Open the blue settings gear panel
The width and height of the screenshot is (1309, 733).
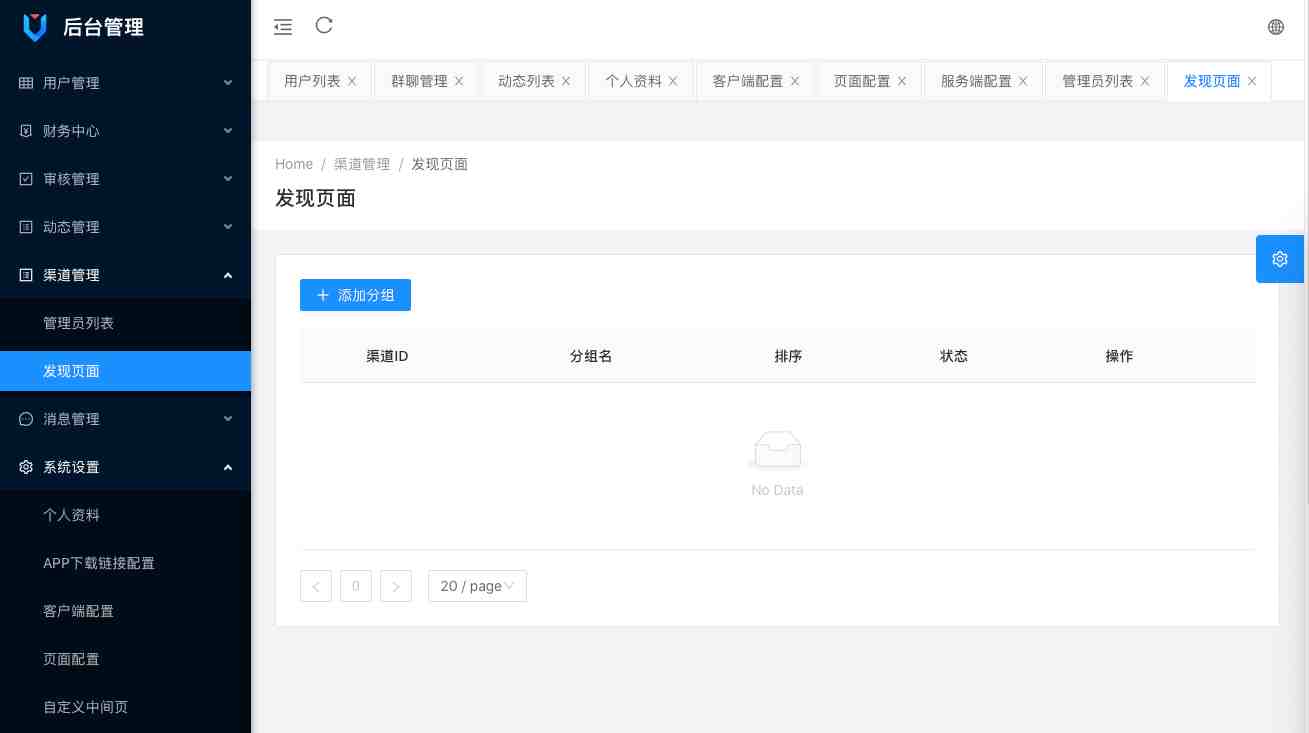point(1280,259)
